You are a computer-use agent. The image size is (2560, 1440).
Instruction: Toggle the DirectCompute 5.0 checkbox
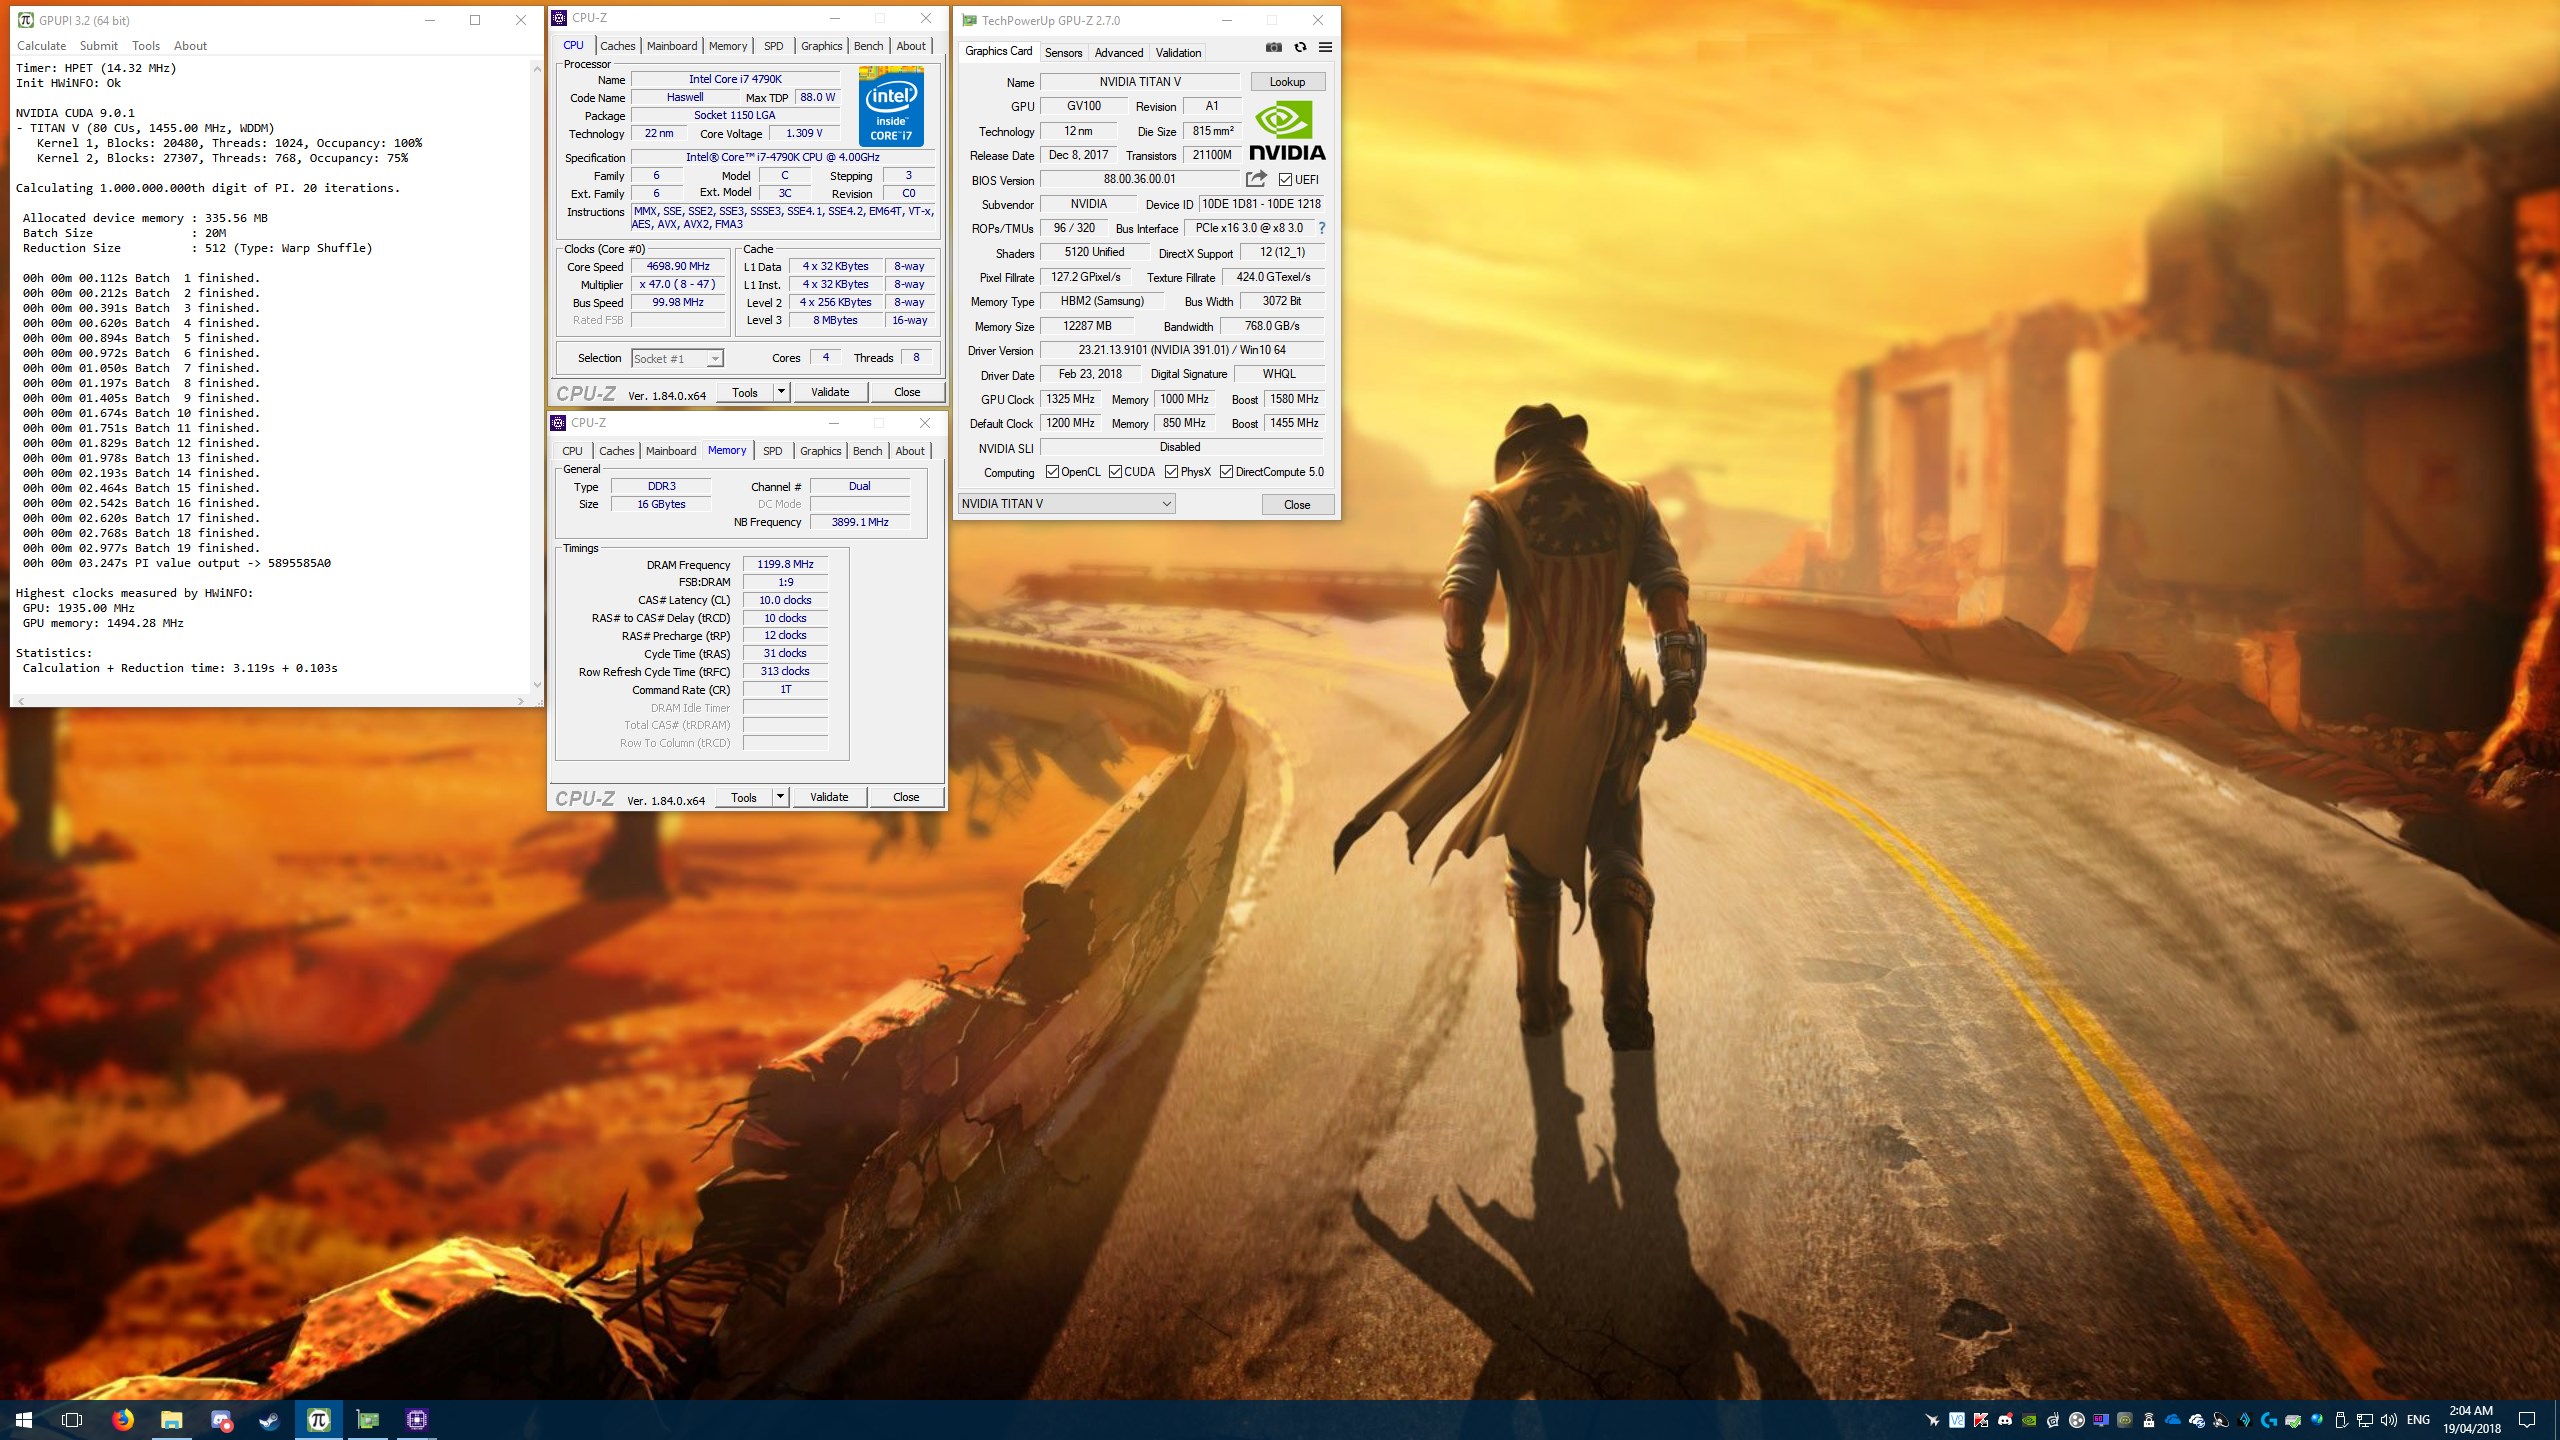(1226, 472)
